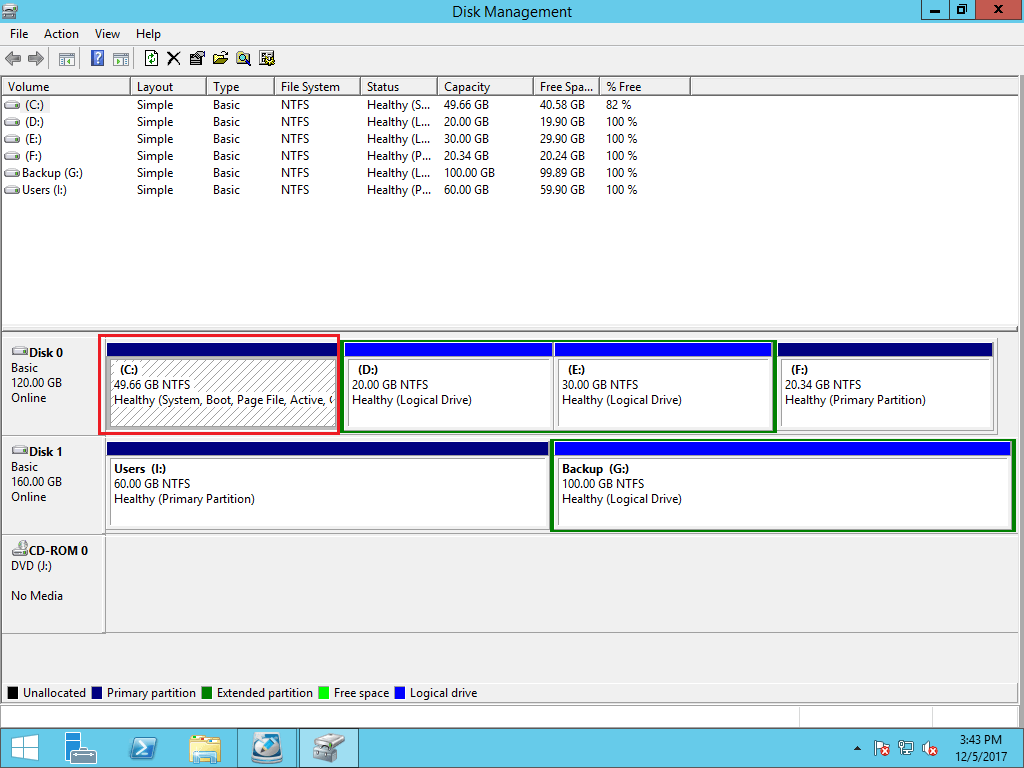This screenshot has width=1024, height=768.
Task: Sort by the Layout column header
Action: tap(168, 87)
